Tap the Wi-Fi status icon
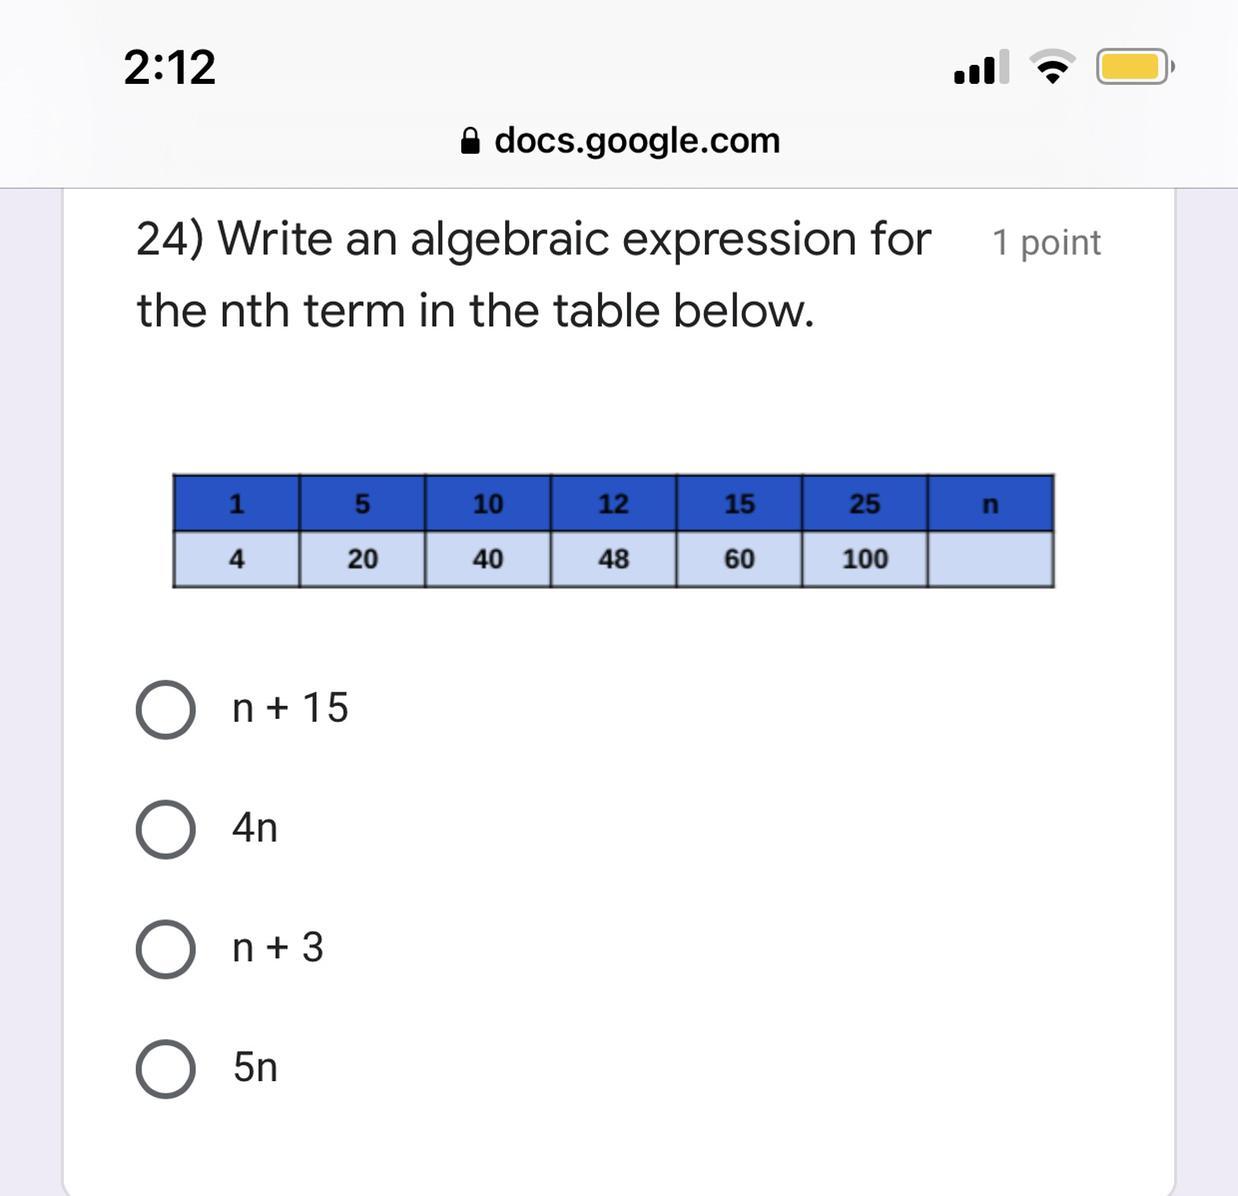1238x1196 pixels. coord(1051,67)
